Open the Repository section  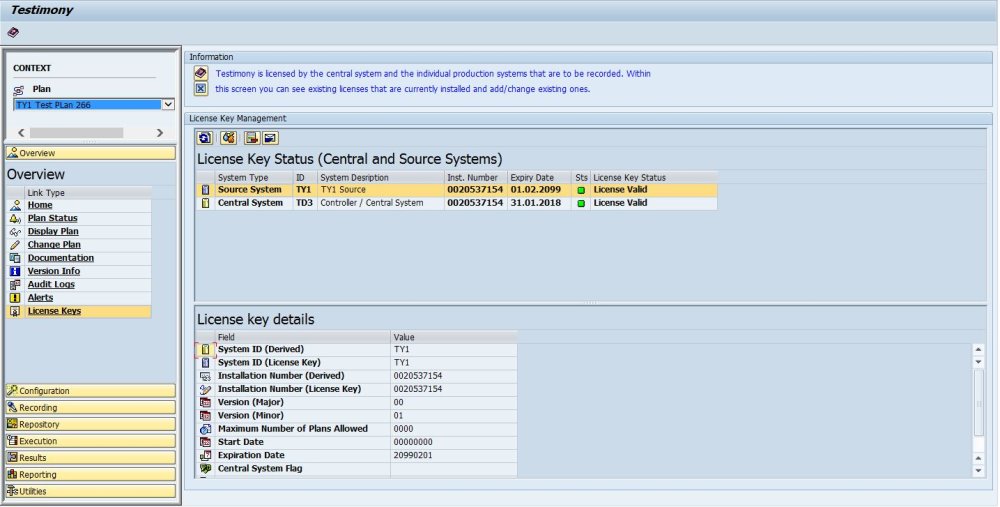91,424
